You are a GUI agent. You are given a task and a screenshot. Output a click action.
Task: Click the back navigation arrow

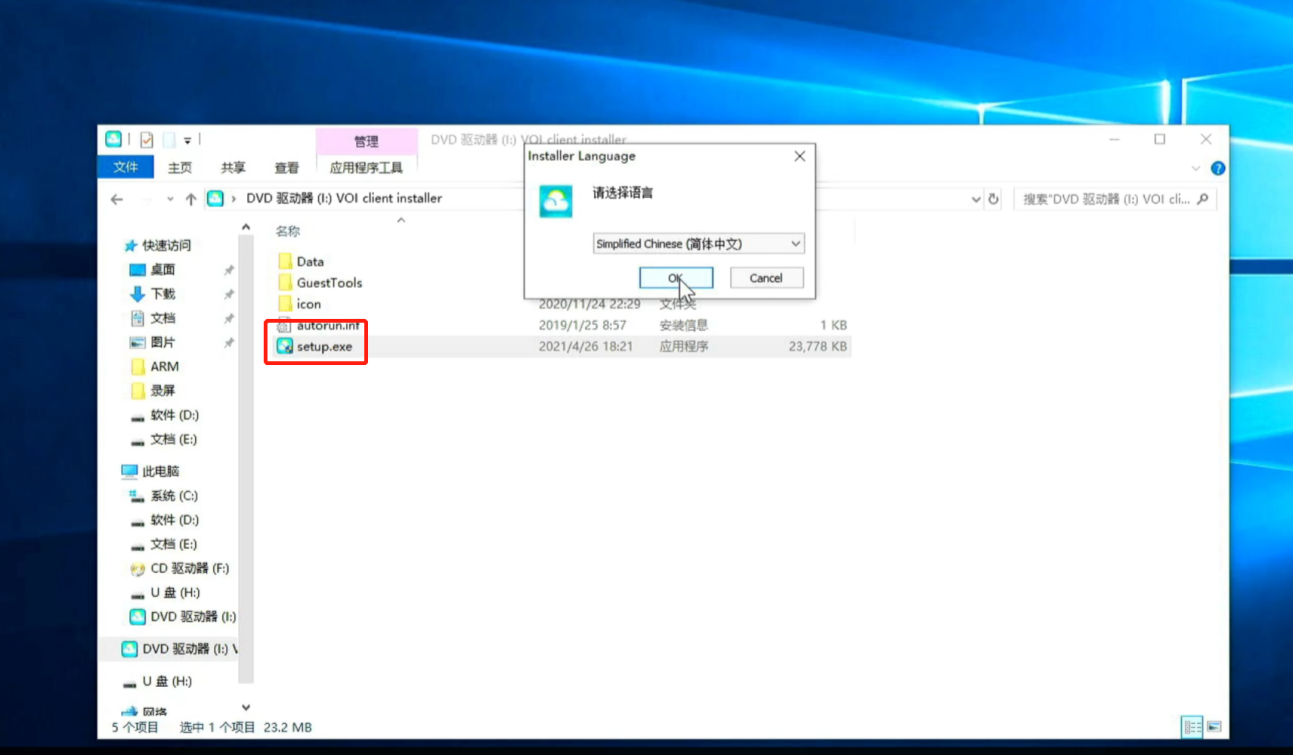tap(117, 199)
